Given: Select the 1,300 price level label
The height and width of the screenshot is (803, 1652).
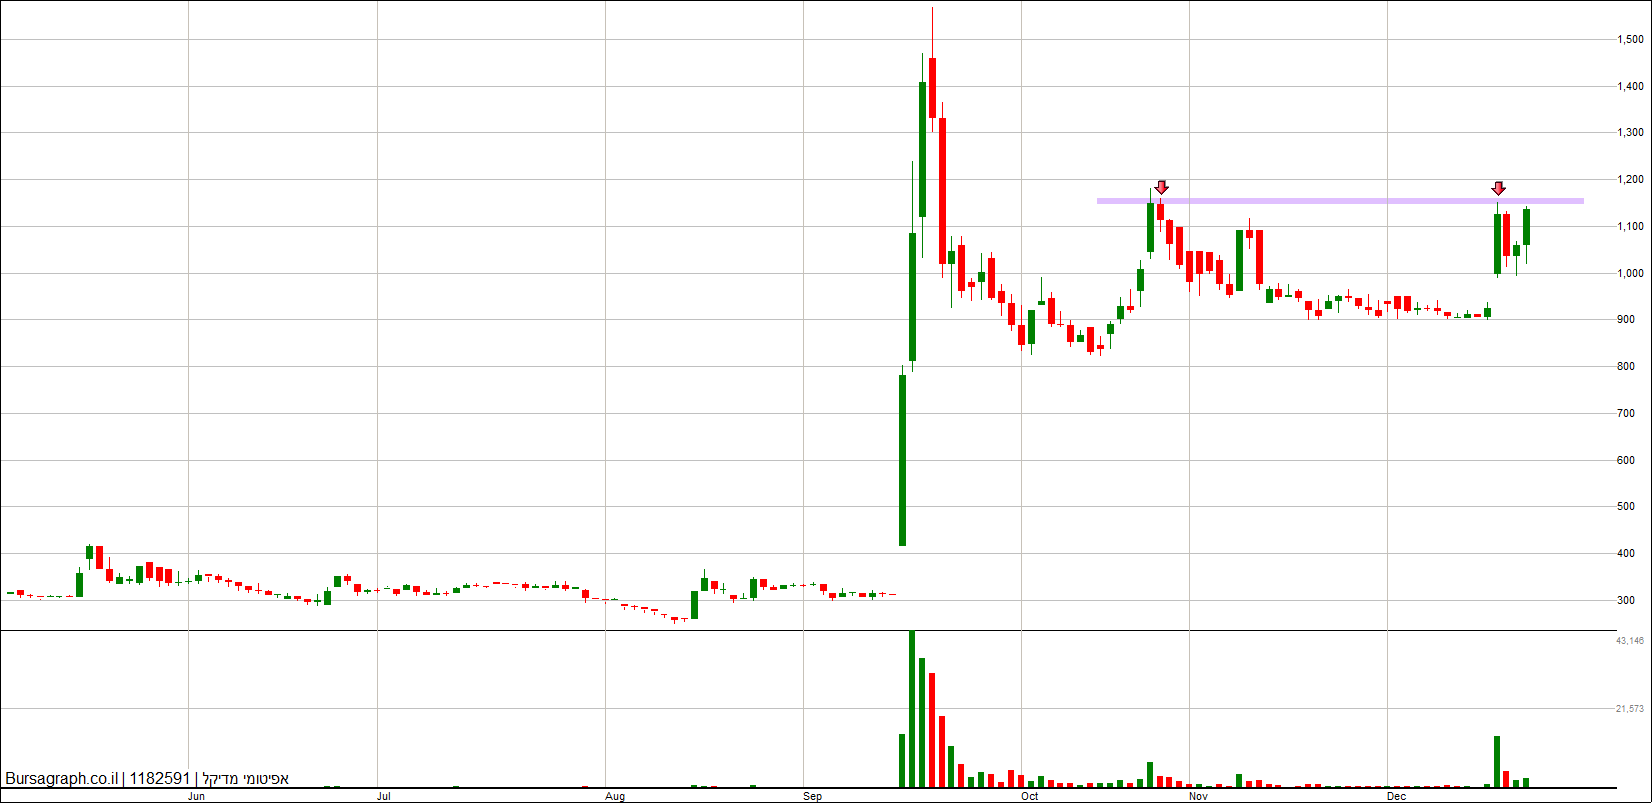Looking at the screenshot, I should point(1631,133).
